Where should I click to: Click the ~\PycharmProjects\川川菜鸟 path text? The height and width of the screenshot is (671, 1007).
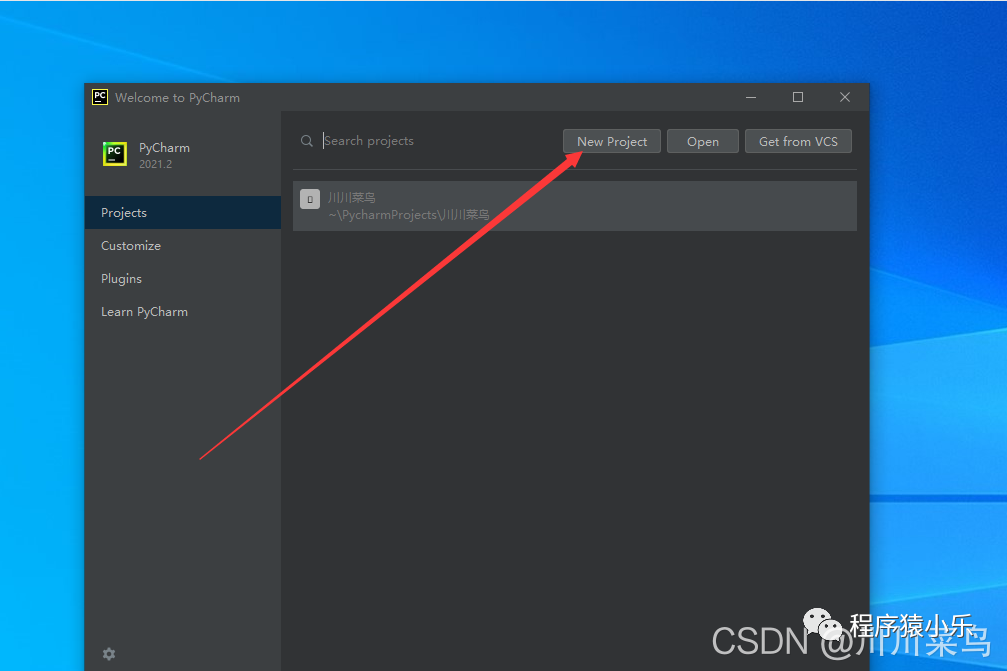click(409, 215)
